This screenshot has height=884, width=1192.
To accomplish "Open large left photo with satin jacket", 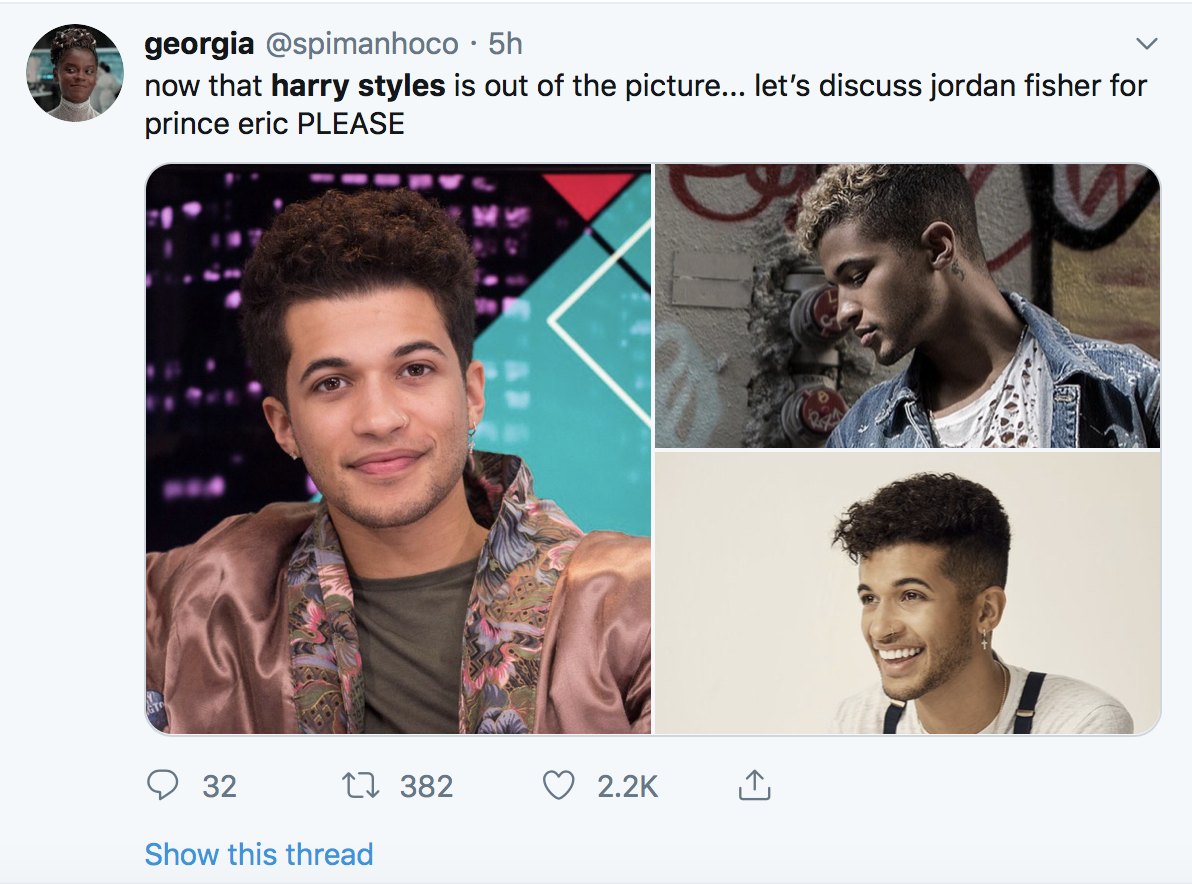I will pos(399,449).
